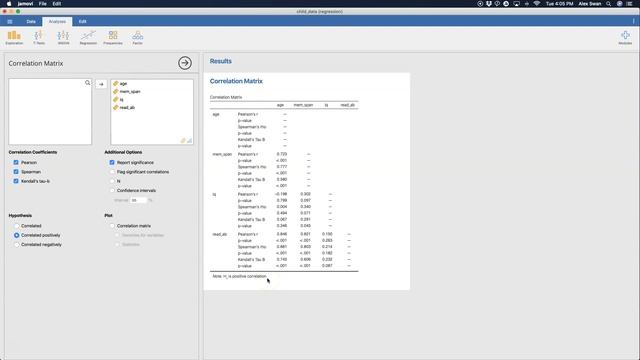Viewport: 640px width, 360px height.
Task: Select the Correlated positively radio
Action: tap(16, 235)
